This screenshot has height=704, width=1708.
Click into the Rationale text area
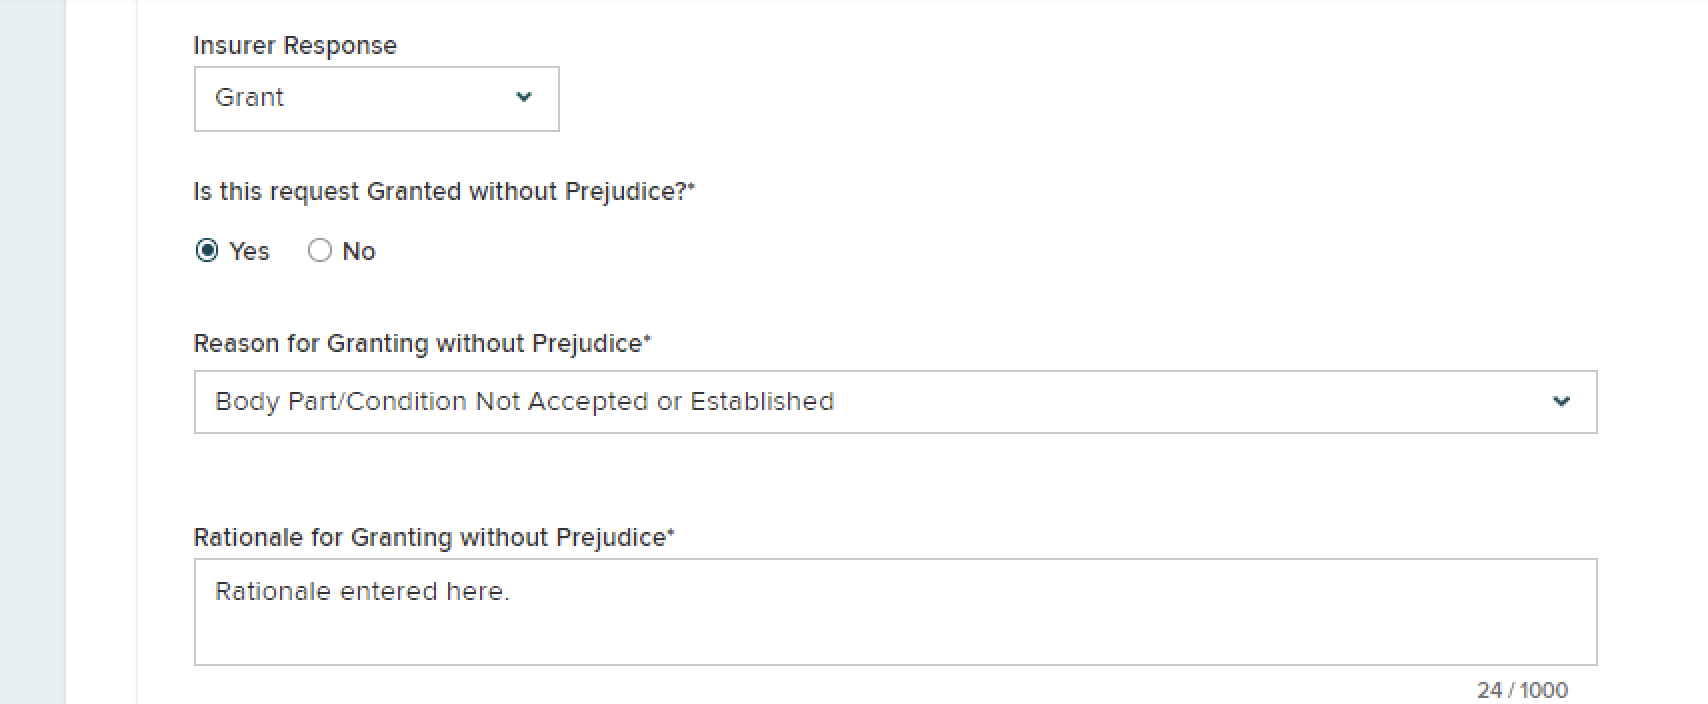[x=895, y=625]
